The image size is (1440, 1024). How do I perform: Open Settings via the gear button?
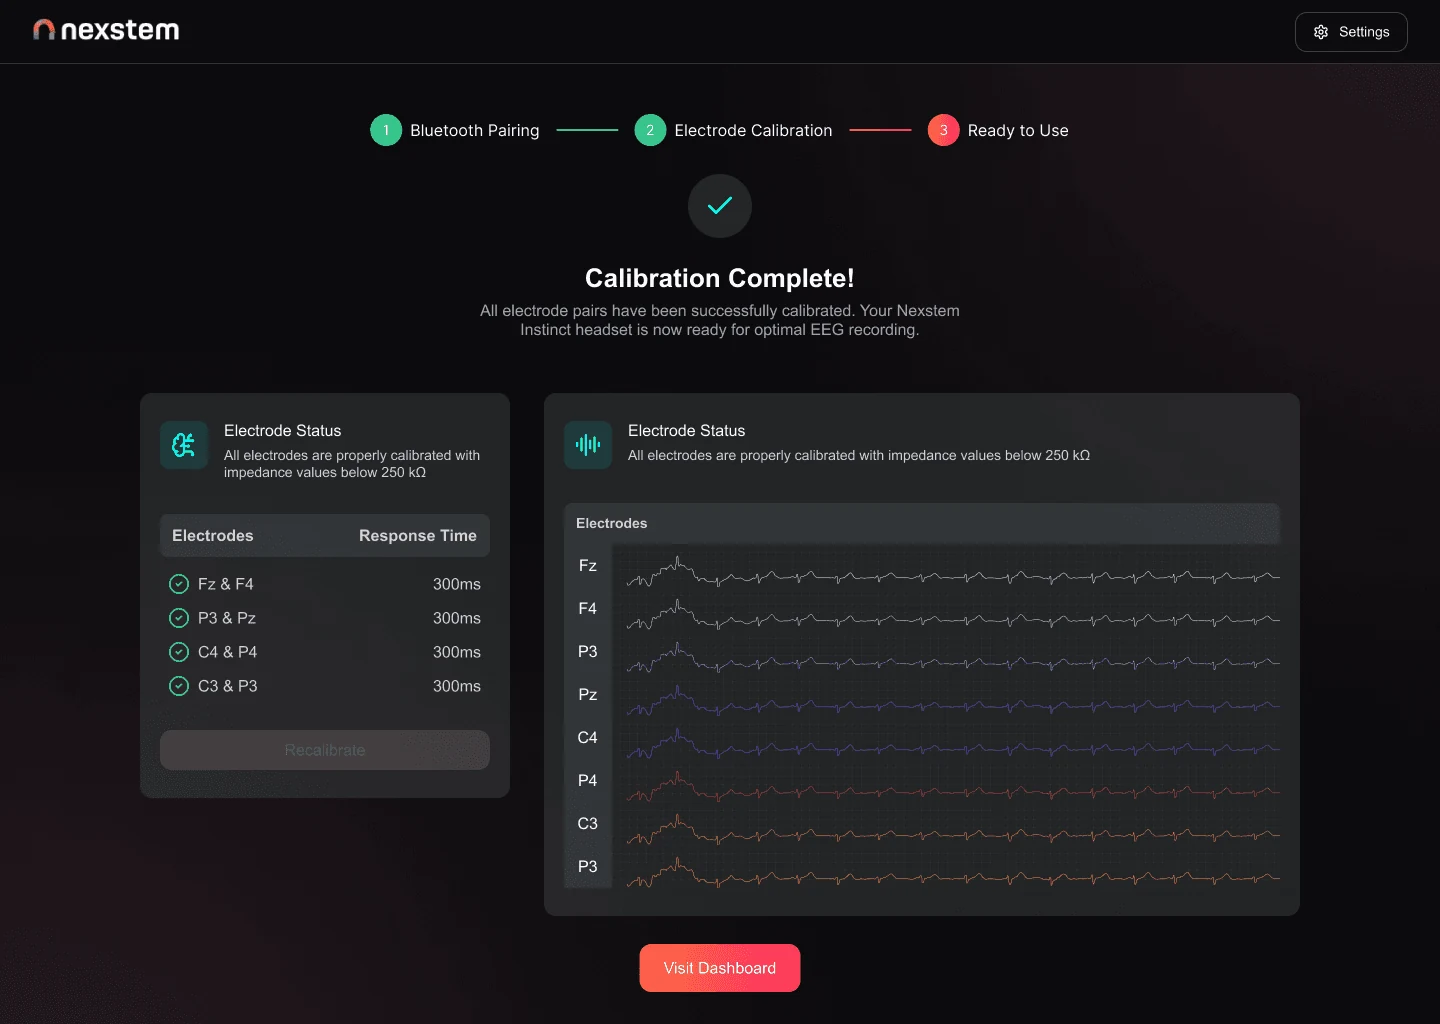1351,32
